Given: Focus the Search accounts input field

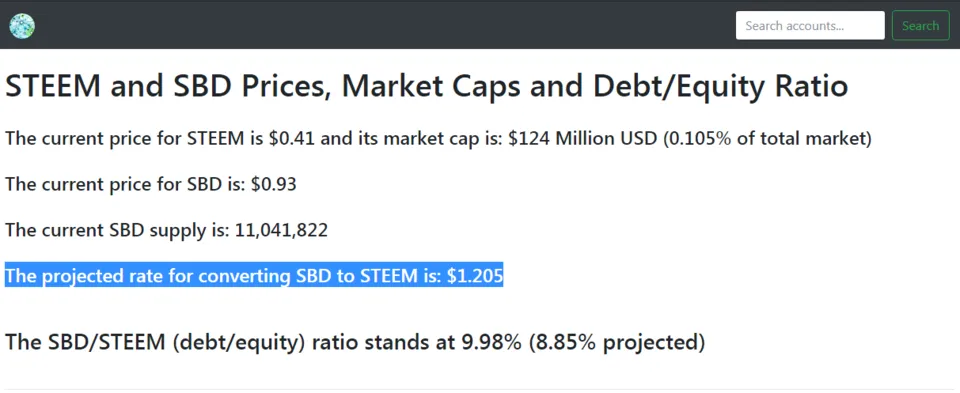Looking at the screenshot, I should point(810,26).
